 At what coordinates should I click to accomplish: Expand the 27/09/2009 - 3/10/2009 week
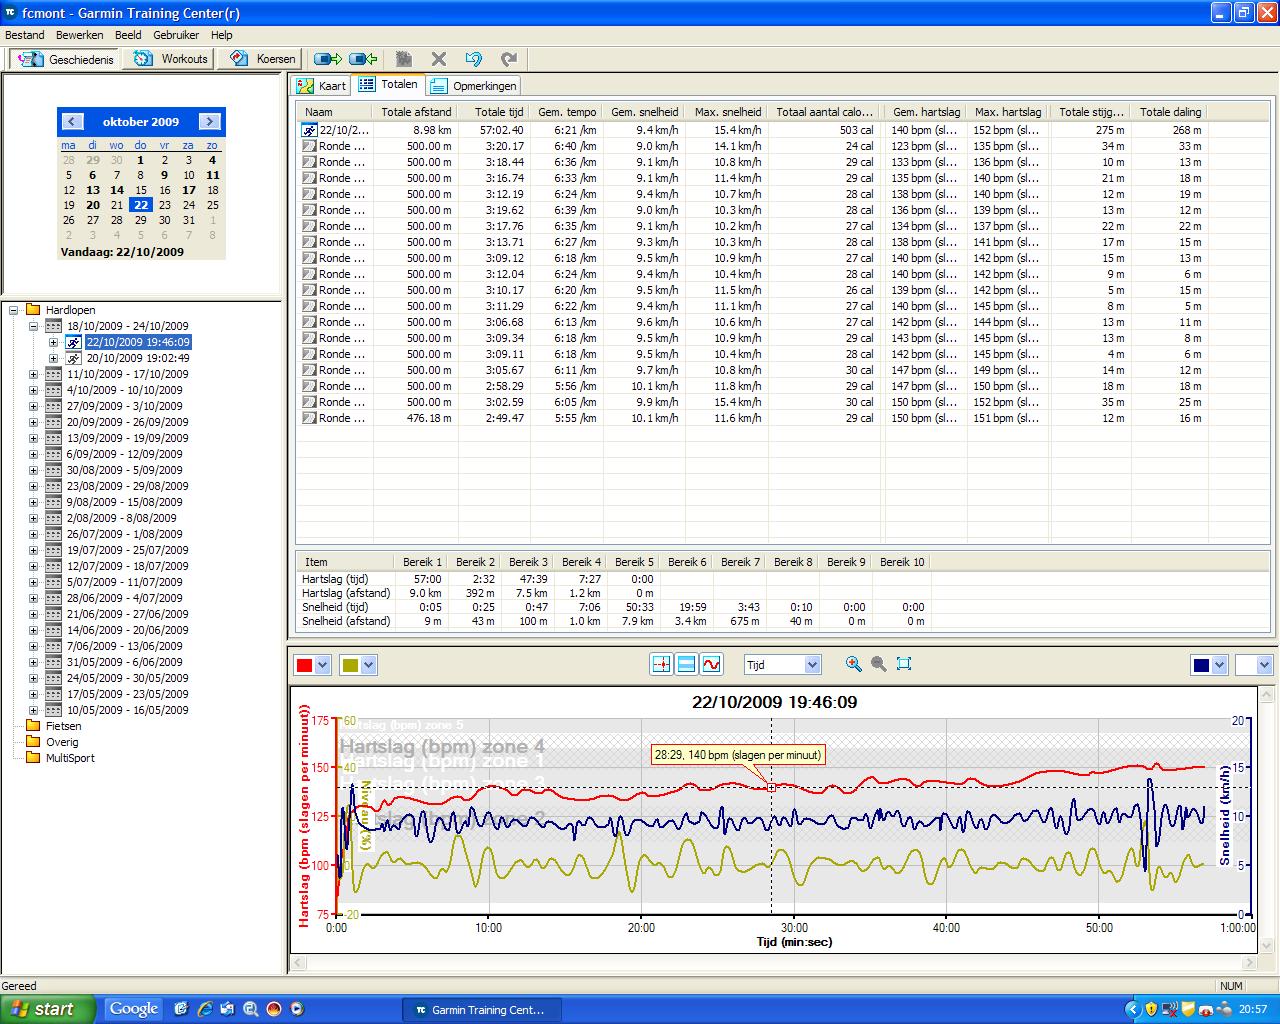tap(34, 406)
